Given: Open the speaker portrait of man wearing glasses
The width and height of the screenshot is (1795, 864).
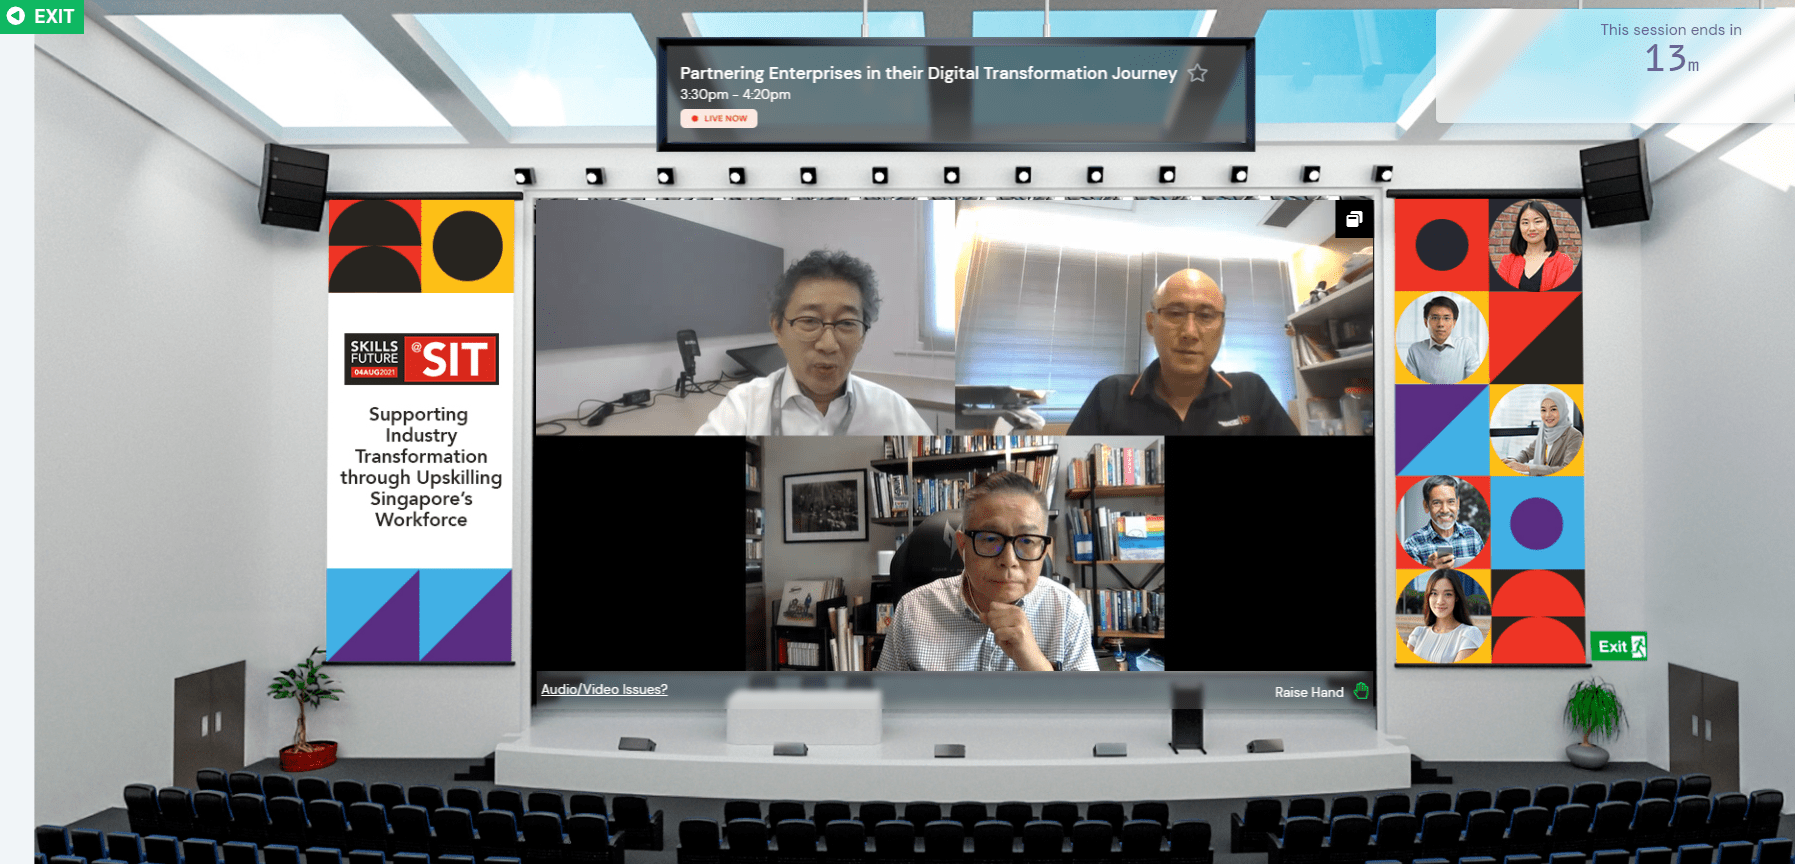Looking at the screenshot, I should pos(1441,338).
